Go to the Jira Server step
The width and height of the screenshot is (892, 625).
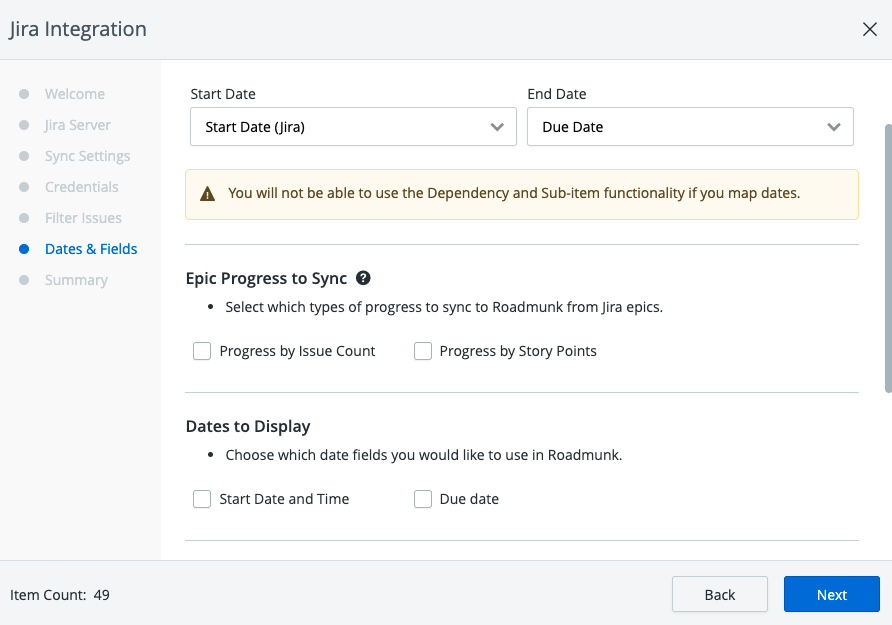tap(77, 125)
